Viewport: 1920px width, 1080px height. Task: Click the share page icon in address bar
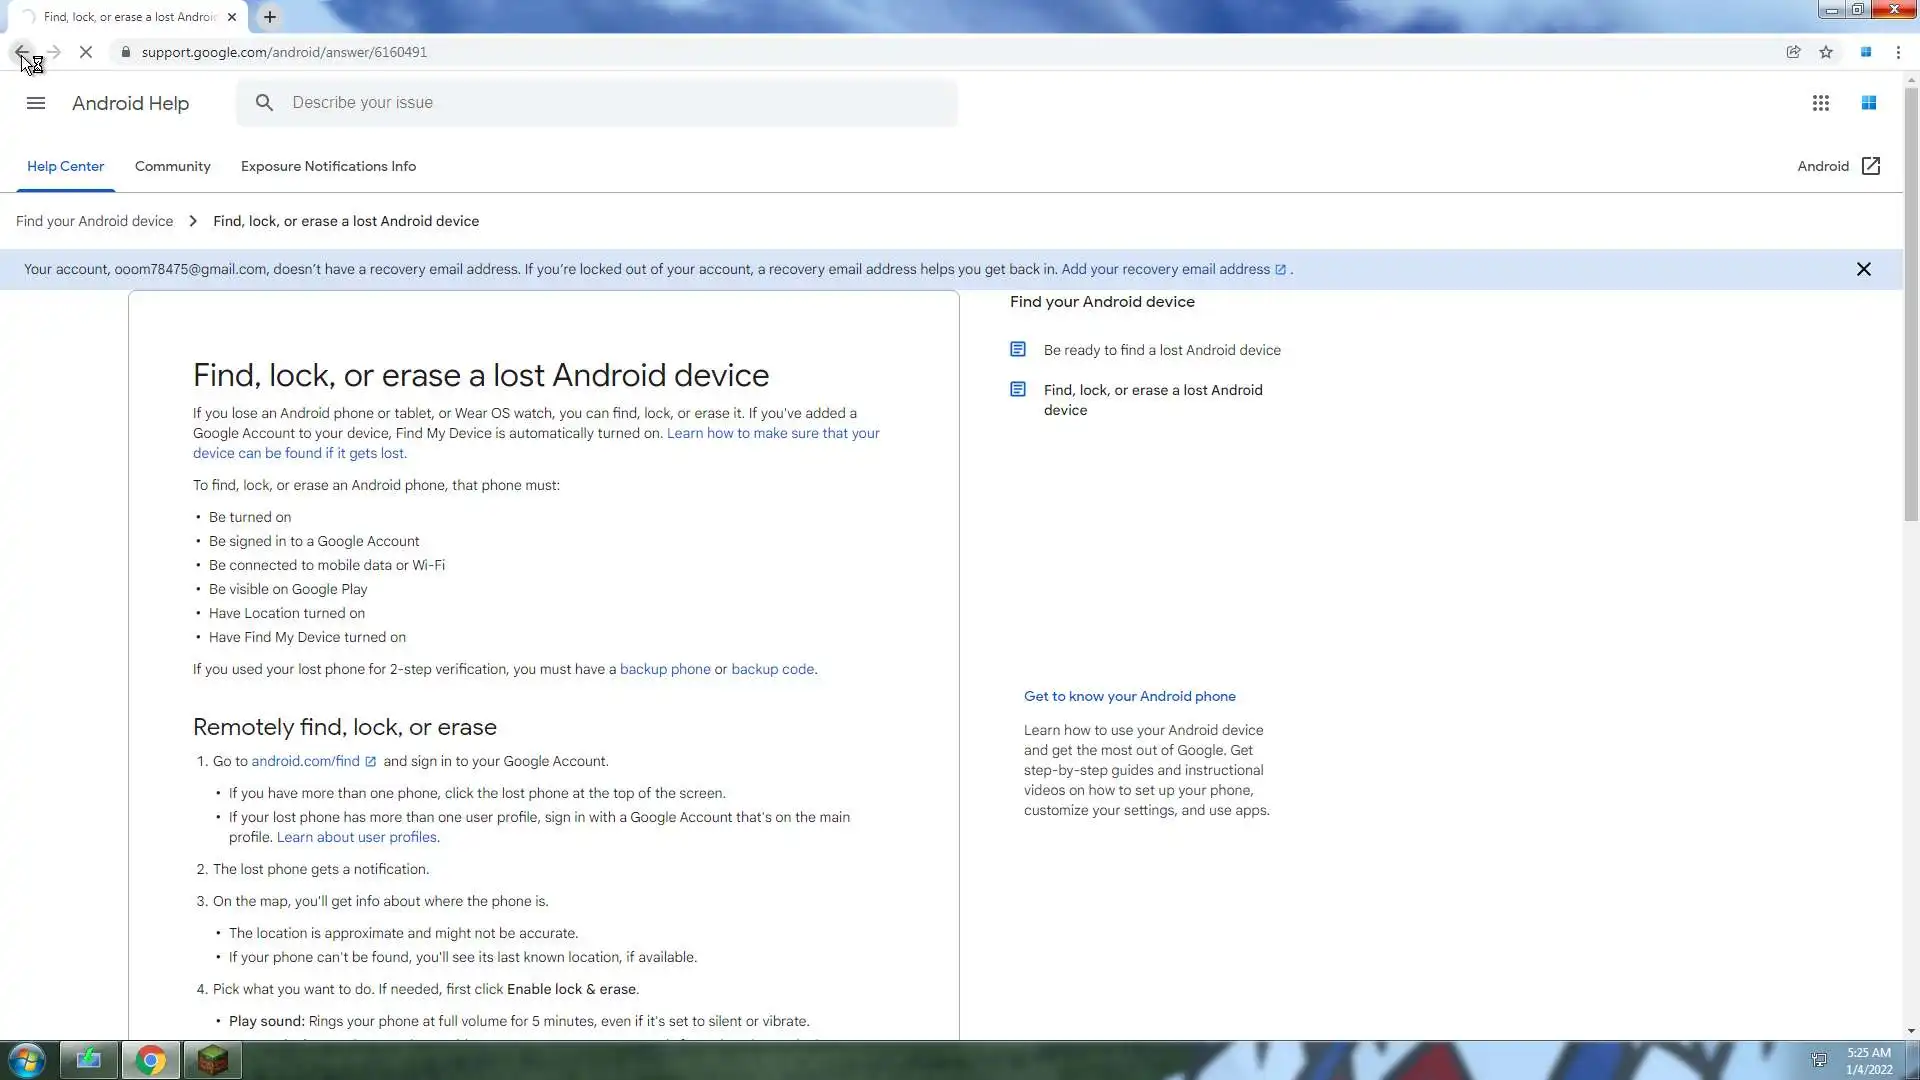click(x=1793, y=52)
